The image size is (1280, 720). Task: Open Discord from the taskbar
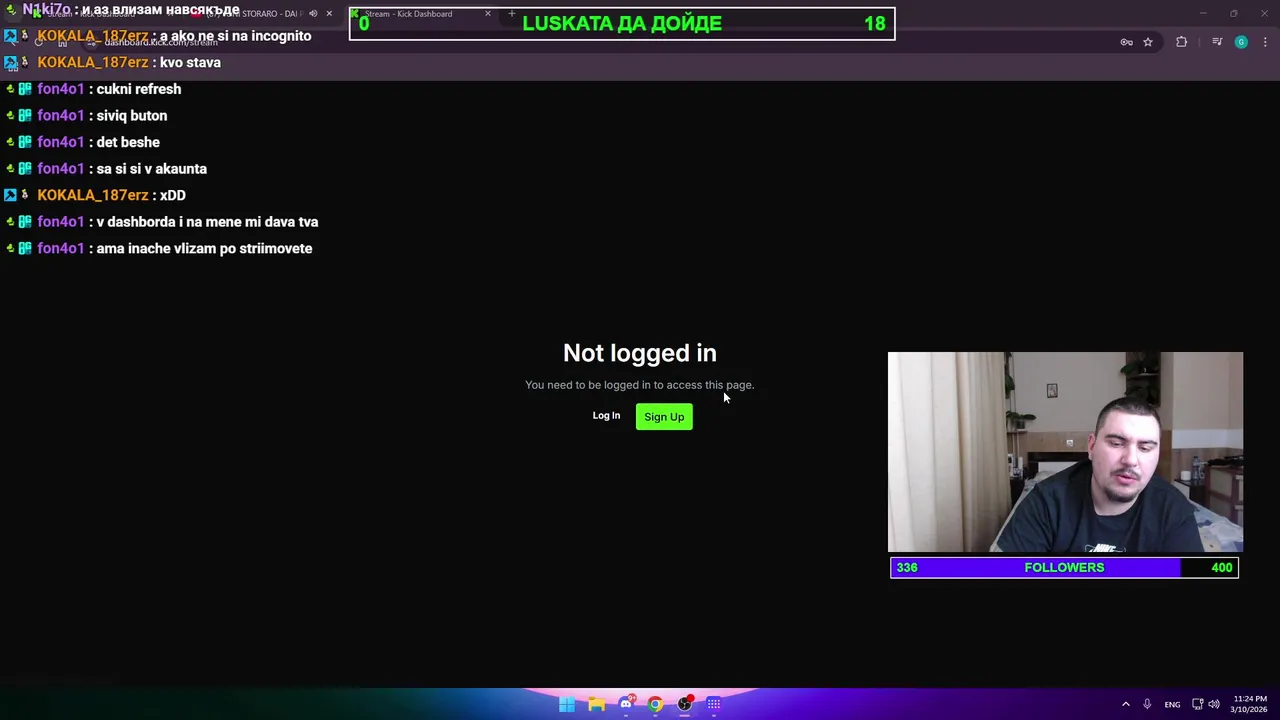pos(626,704)
